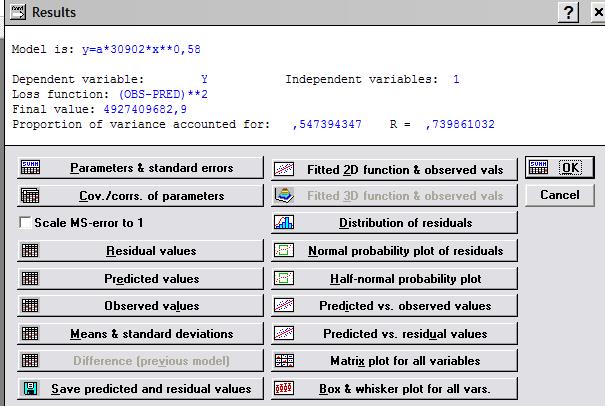Image resolution: width=605 pixels, height=406 pixels.
Task: Display Predicted values table
Action: (x=139, y=279)
